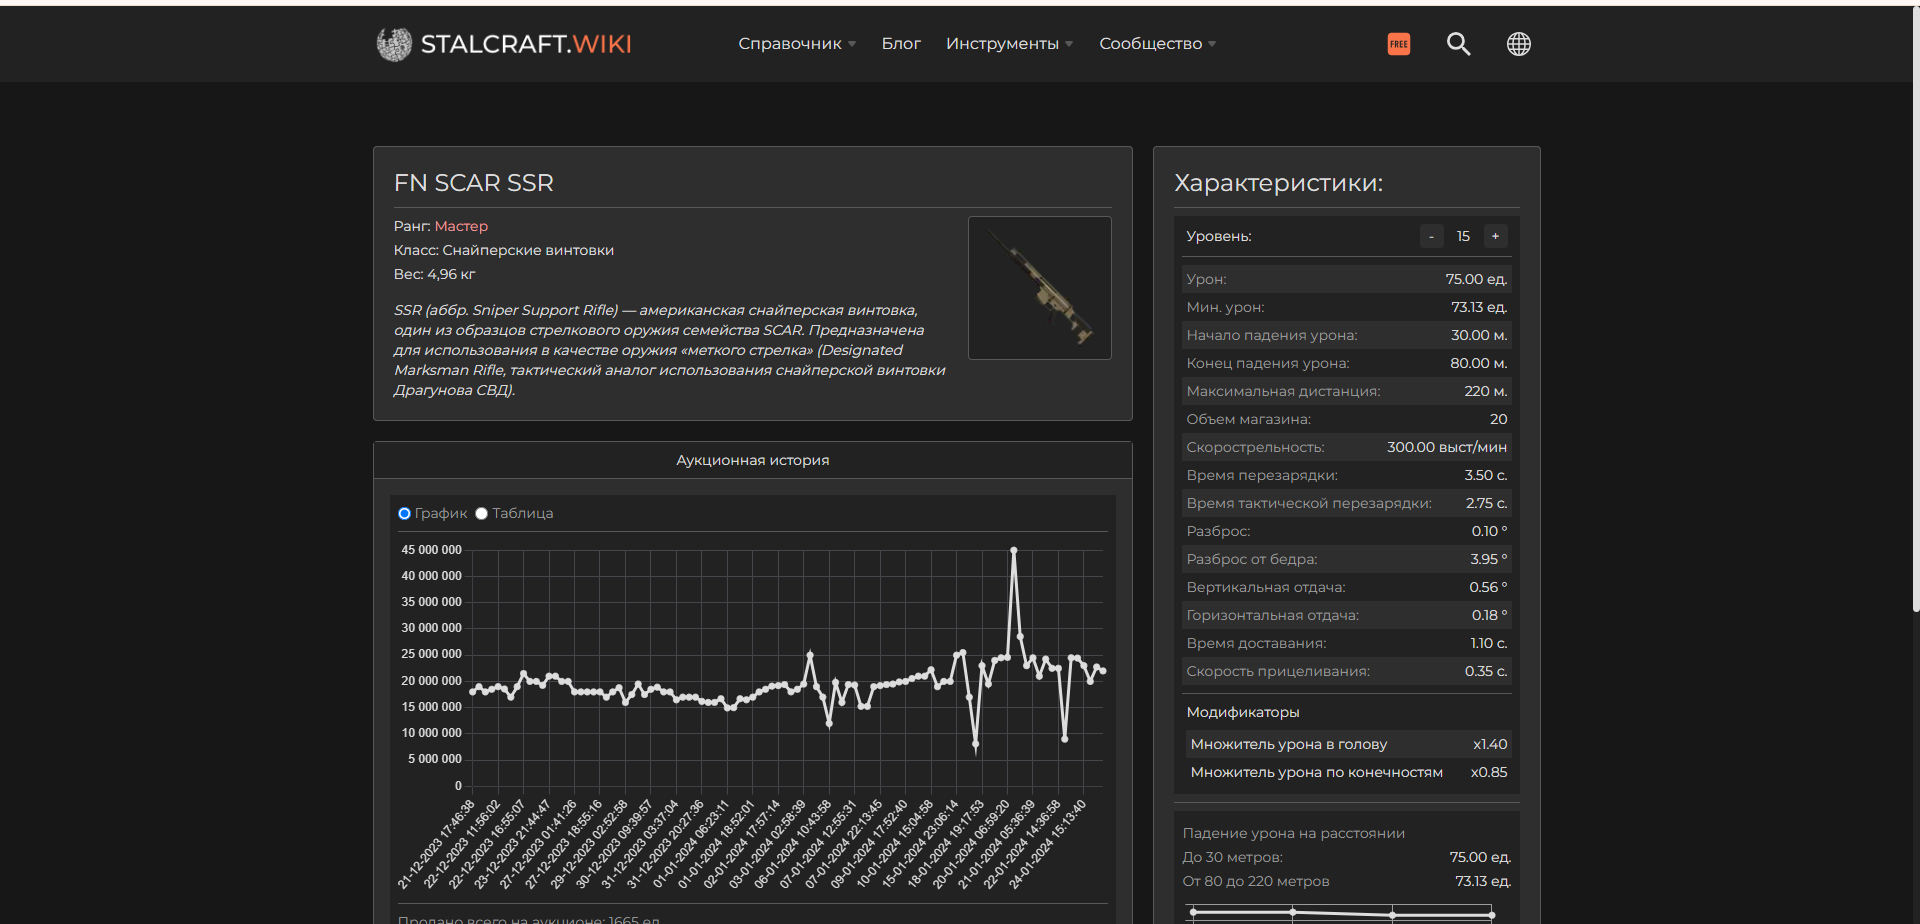
Task: Click the Аукционная история section header
Action: pyautogui.click(x=752, y=460)
